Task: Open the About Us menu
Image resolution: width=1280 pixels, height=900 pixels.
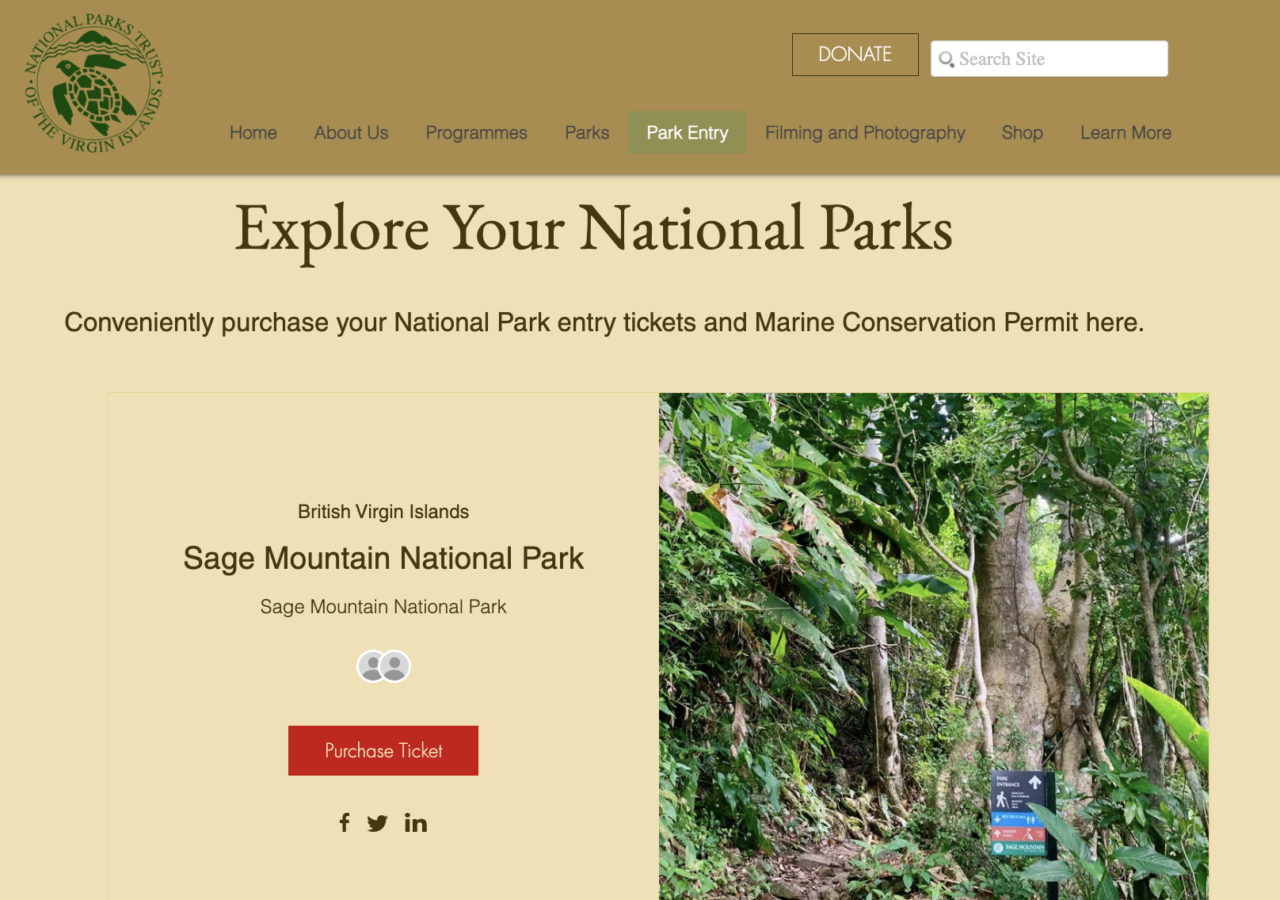Action: (x=351, y=133)
